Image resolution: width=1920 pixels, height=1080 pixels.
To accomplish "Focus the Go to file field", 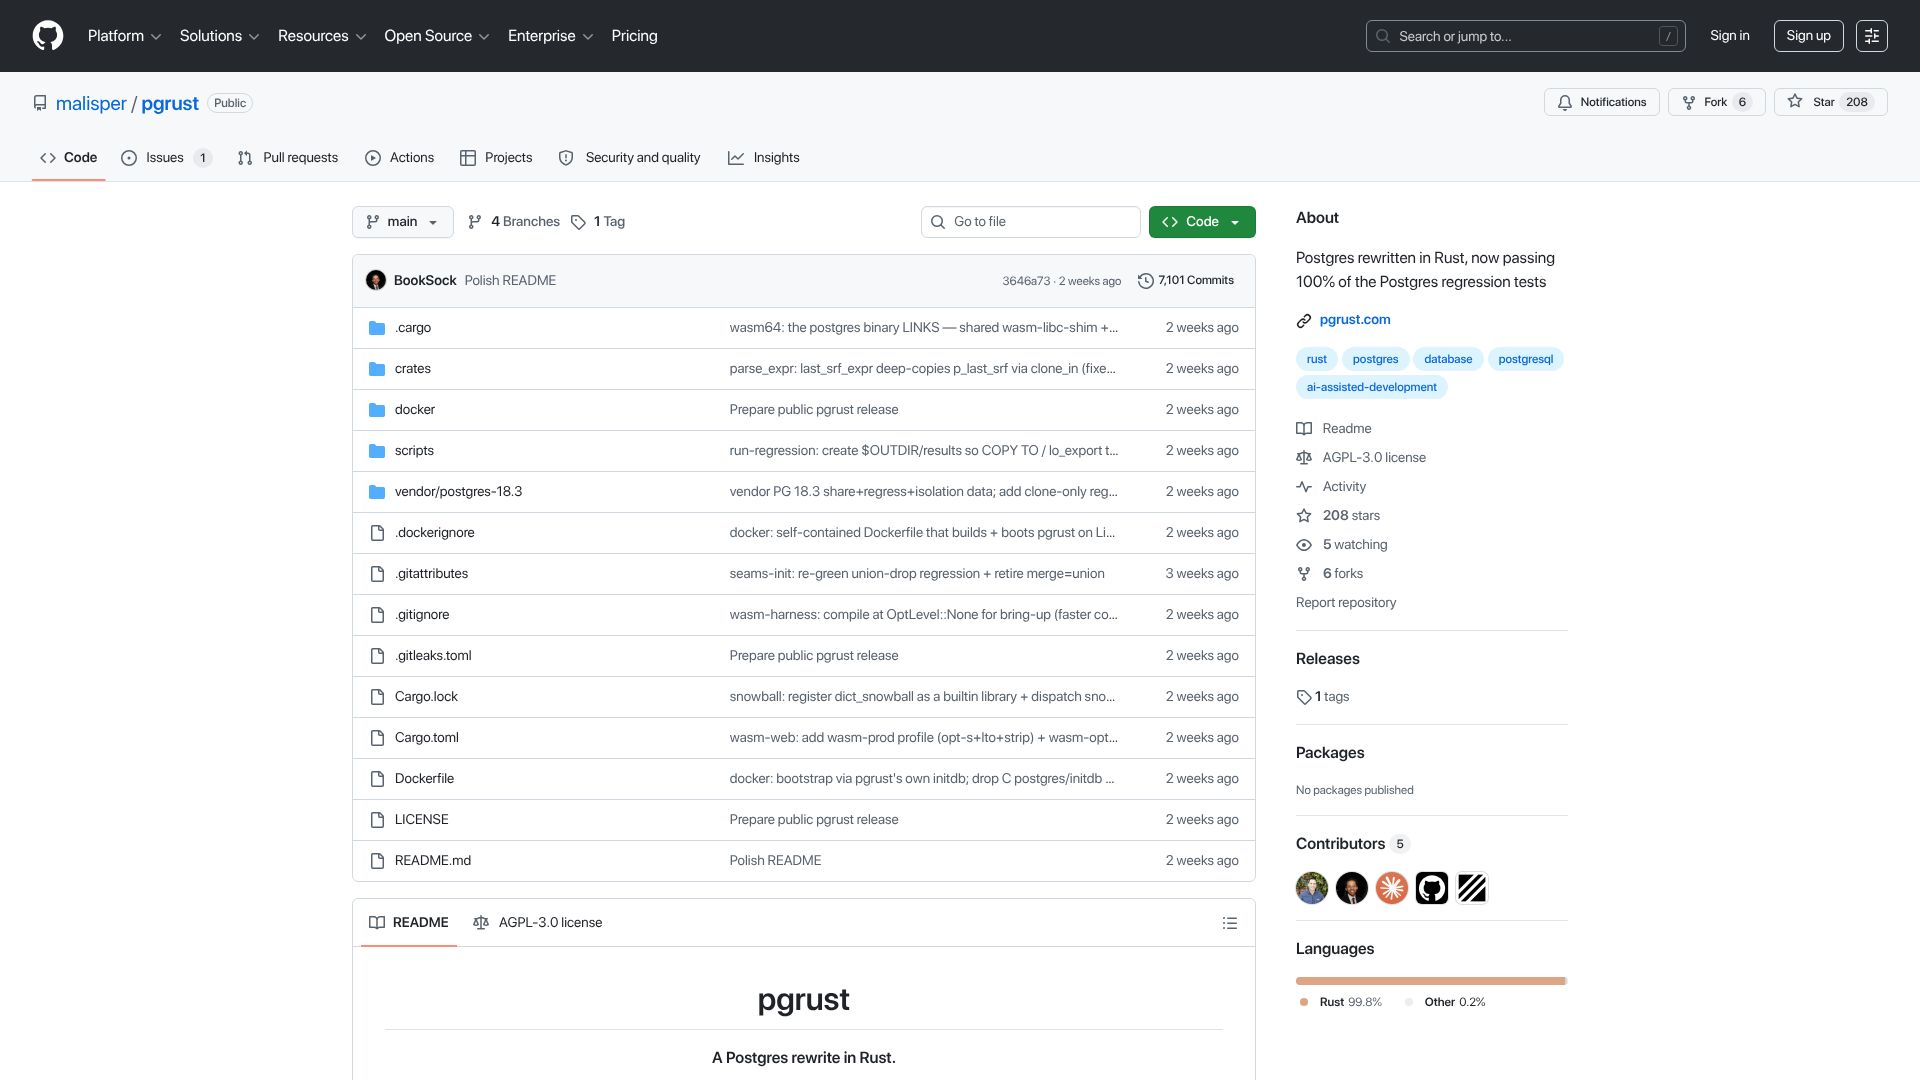I will coord(1031,222).
